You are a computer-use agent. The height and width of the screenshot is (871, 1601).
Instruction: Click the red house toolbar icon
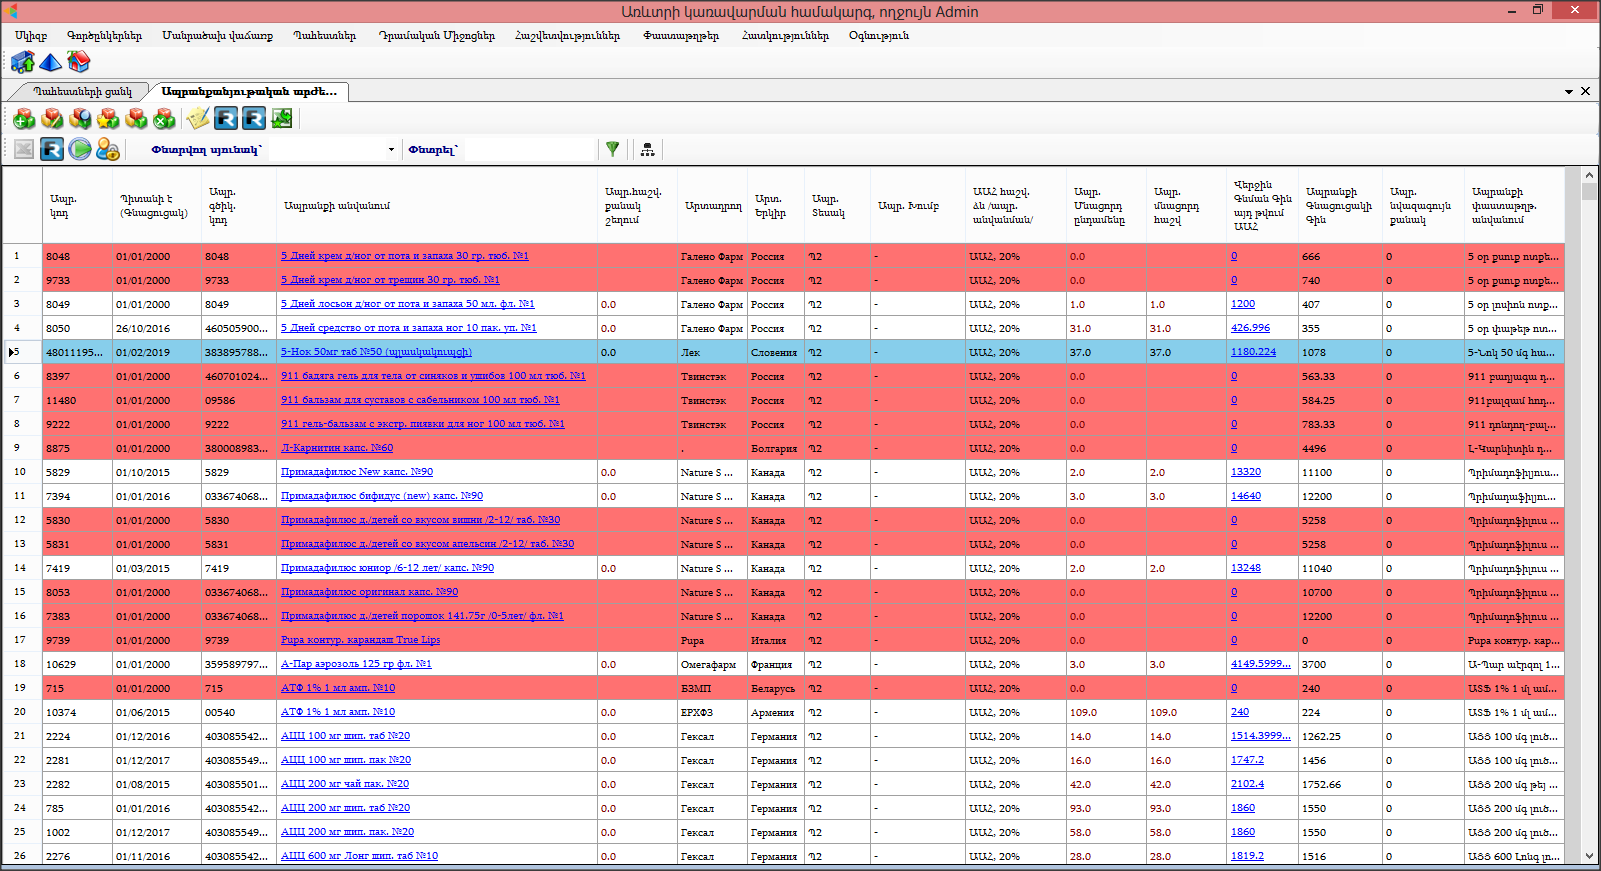(78, 63)
